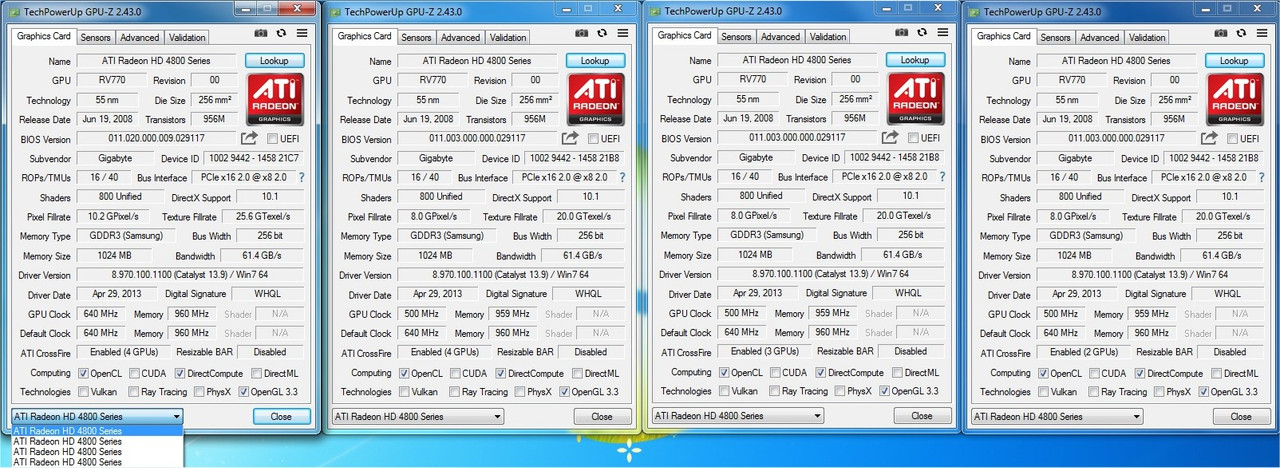Click the BIOS share icon in the 2 GPUs window
1280x468 pixels.
click(1209, 138)
